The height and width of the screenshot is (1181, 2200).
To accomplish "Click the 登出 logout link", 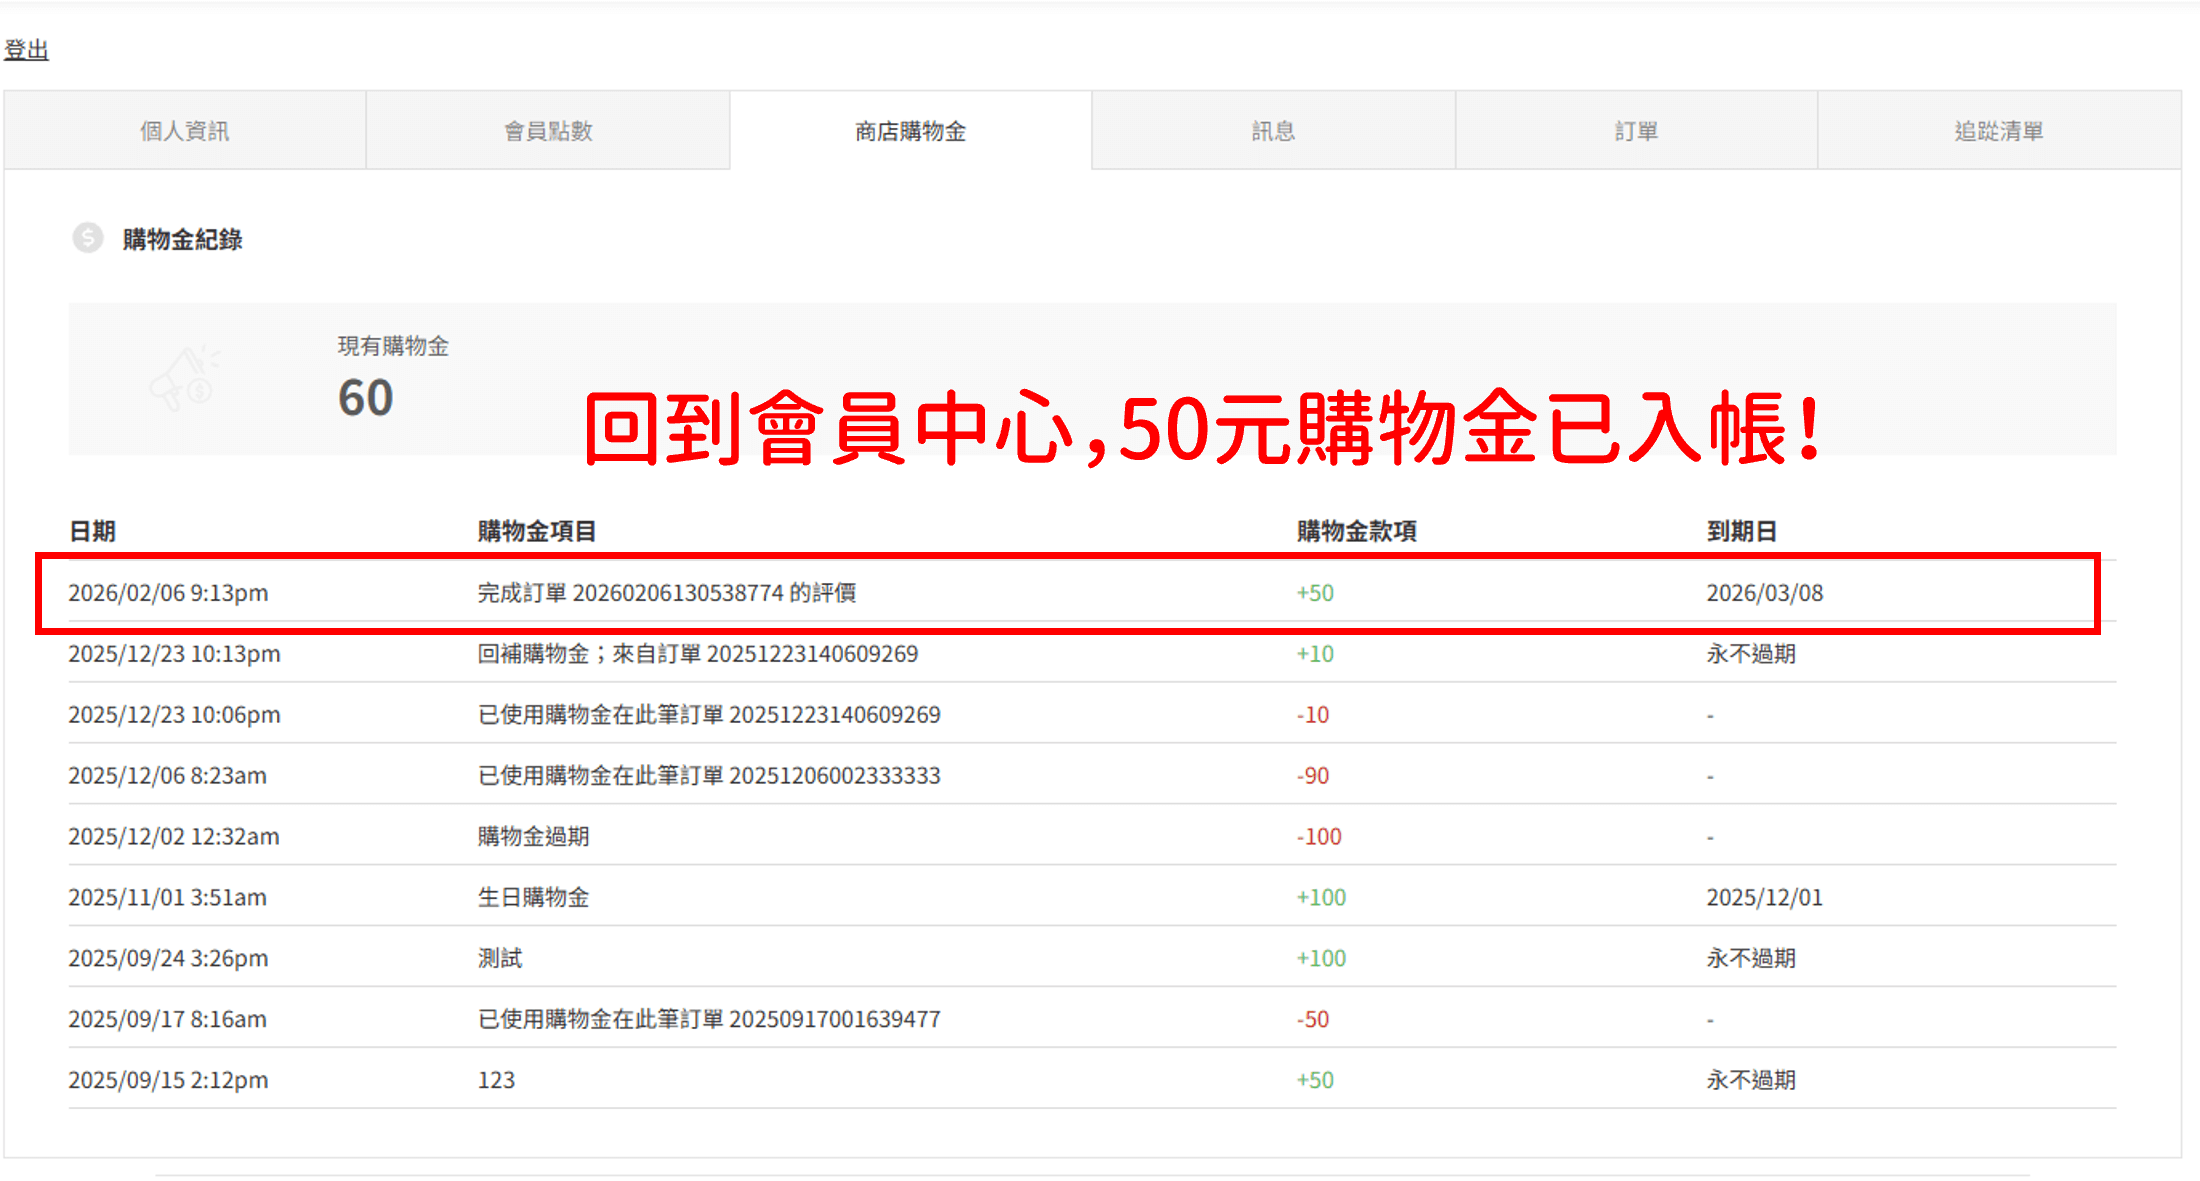I will coord(26,50).
